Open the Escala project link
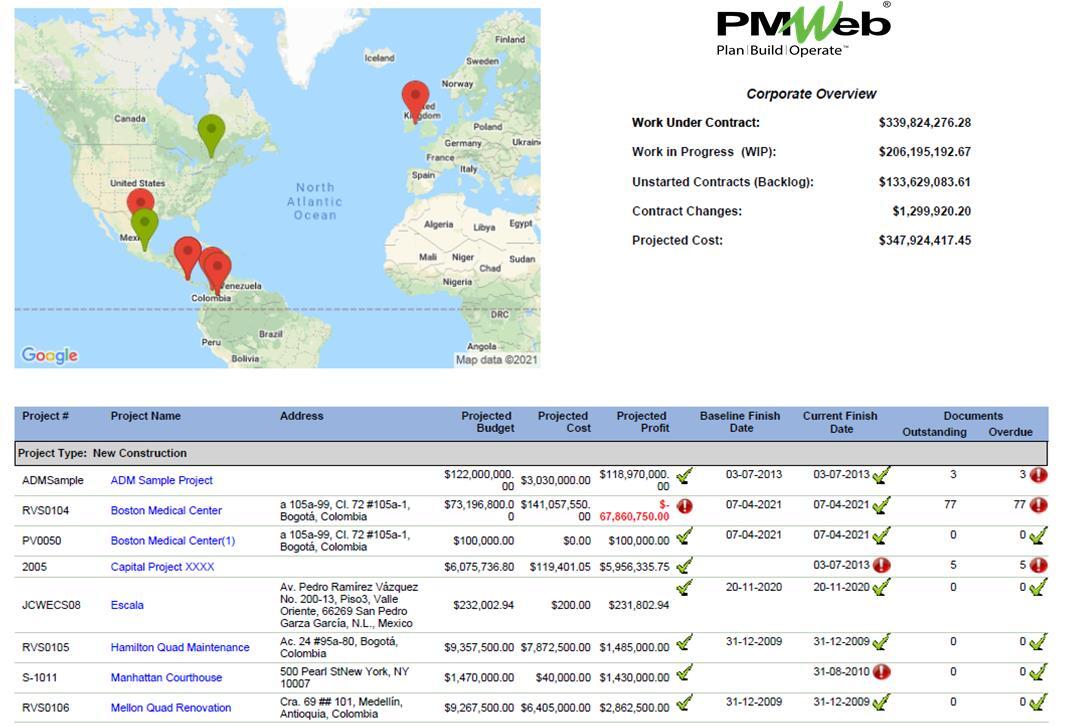 click(127, 605)
